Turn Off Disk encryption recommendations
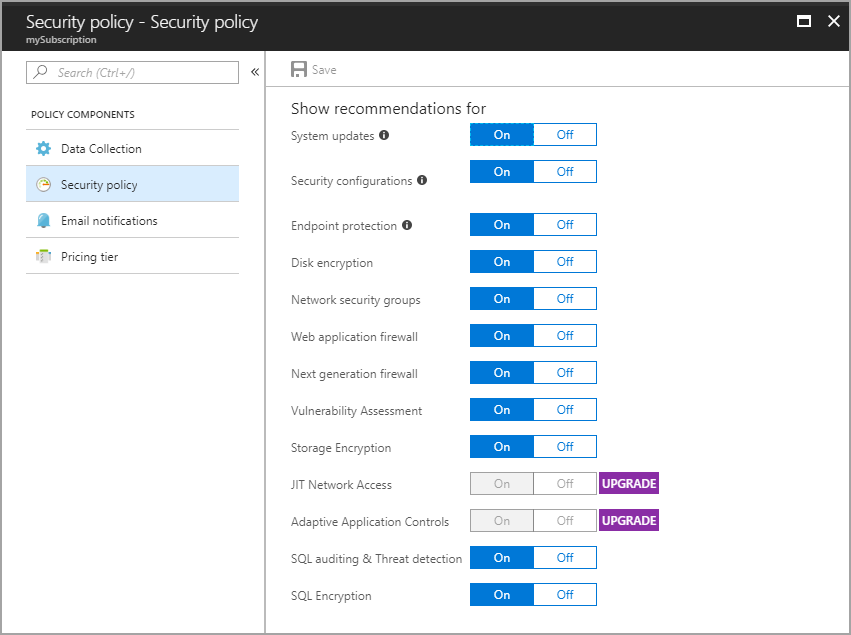Image resolution: width=851 pixels, height=635 pixels. coord(565,262)
